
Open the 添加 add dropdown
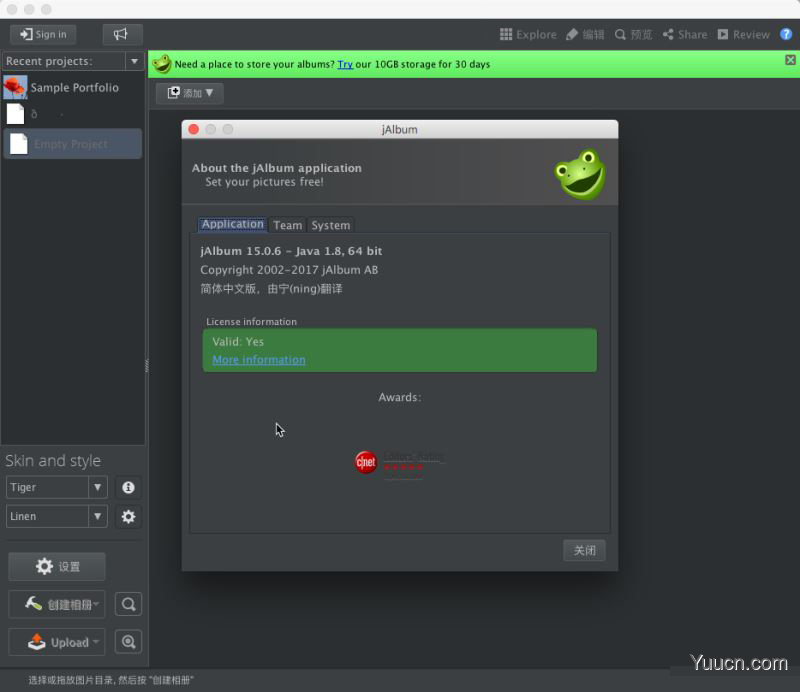(x=190, y=93)
